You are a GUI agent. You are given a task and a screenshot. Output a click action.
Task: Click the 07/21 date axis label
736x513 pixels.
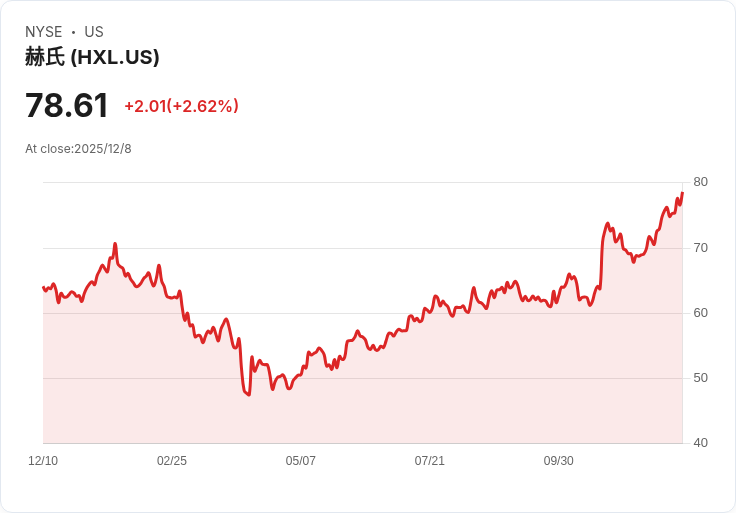click(429, 460)
